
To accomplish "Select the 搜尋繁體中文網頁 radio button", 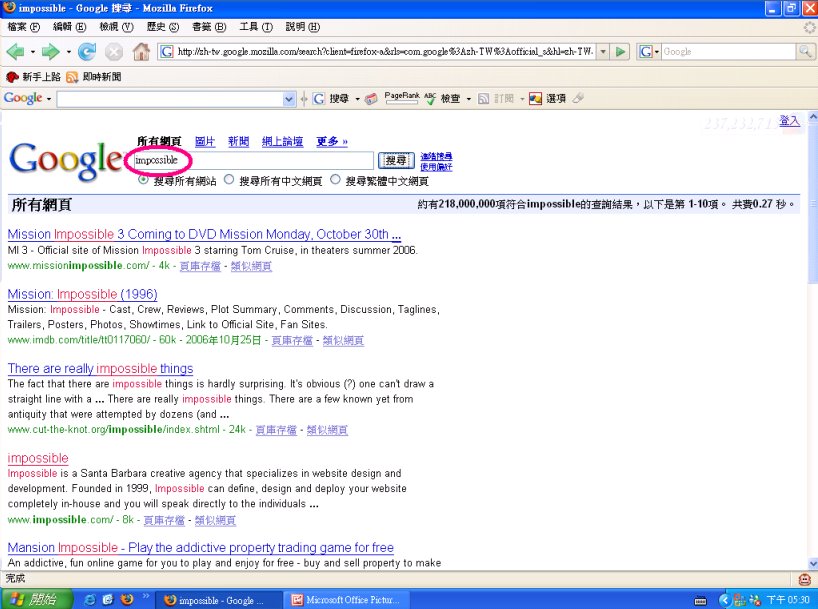I will 335,180.
